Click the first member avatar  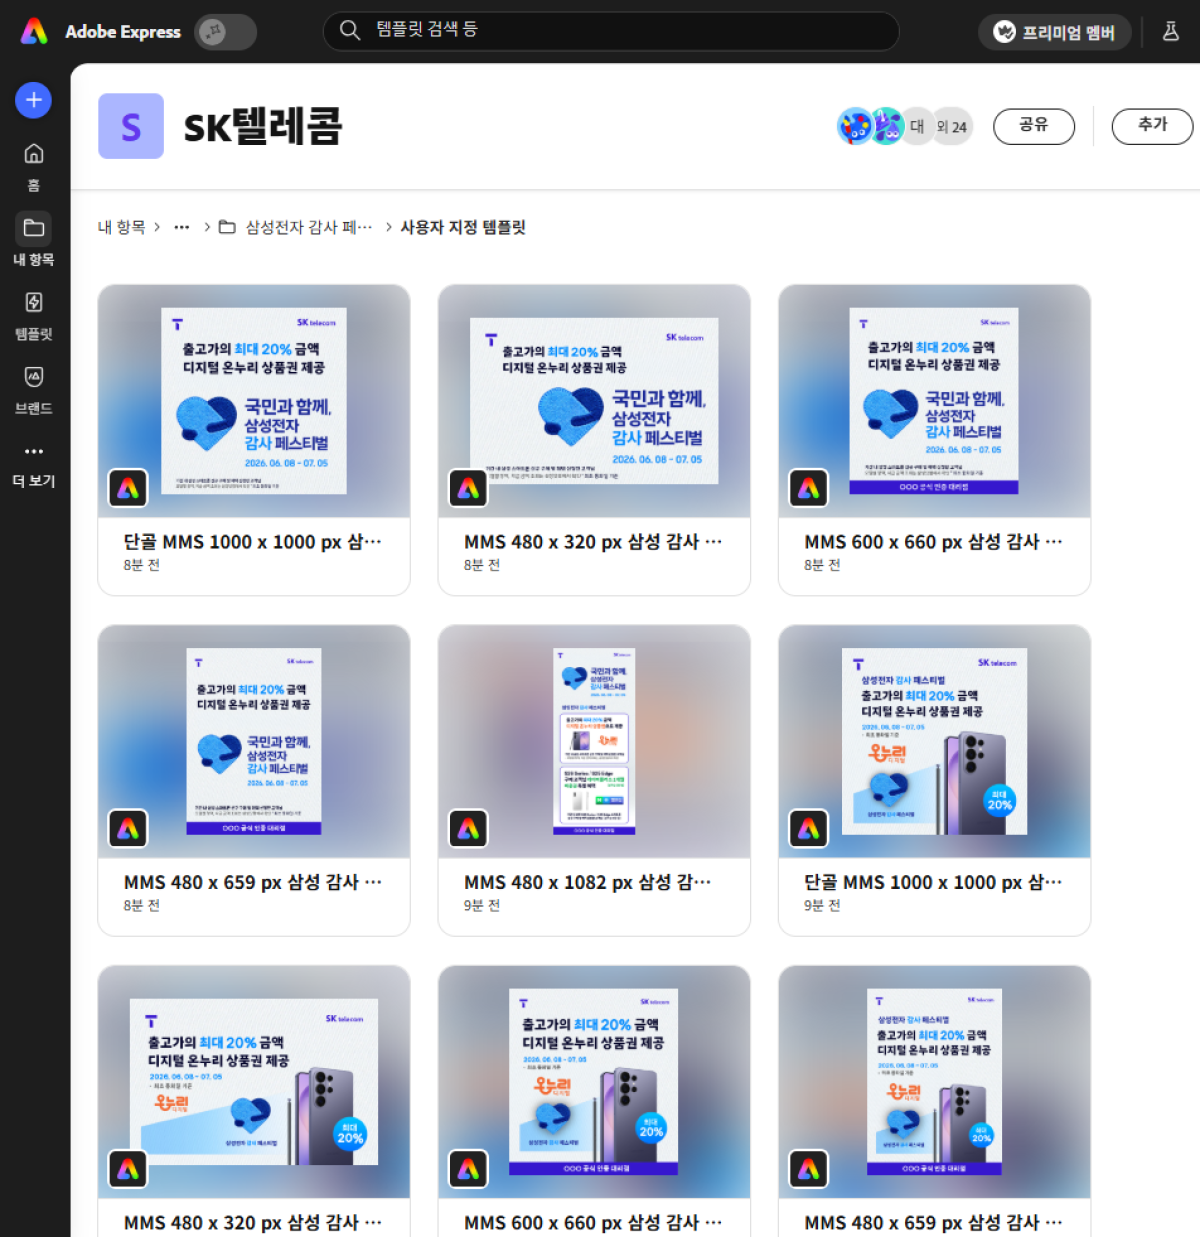coord(855,126)
